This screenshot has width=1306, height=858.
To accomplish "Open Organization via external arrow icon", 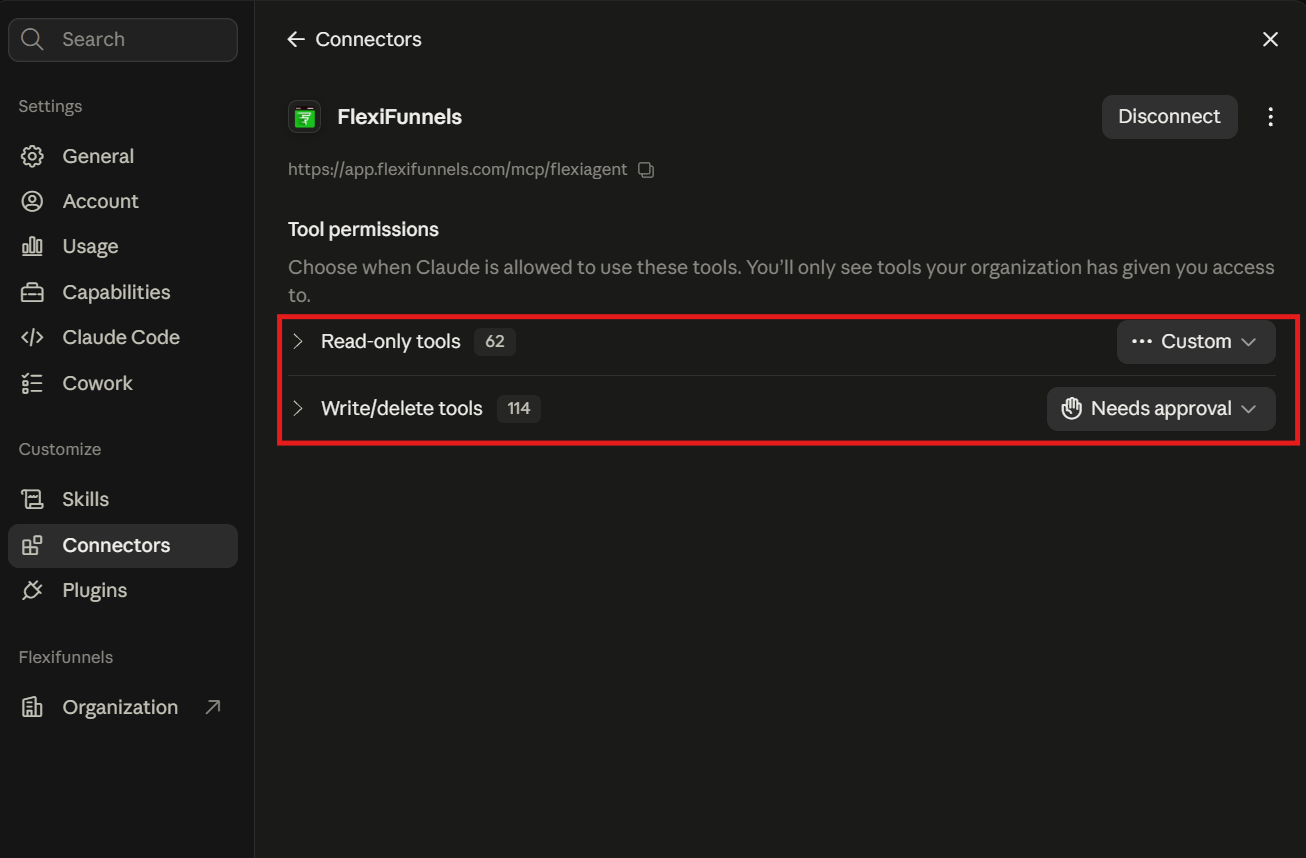I will (x=212, y=707).
